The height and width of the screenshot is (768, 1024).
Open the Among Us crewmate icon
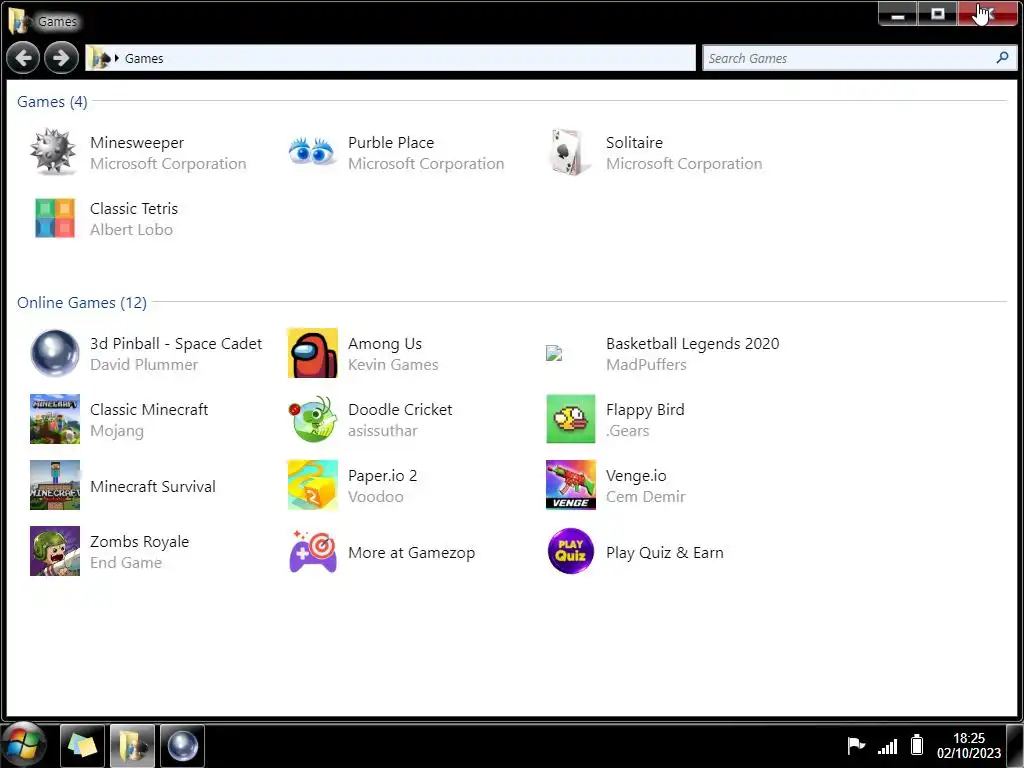(x=313, y=353)
